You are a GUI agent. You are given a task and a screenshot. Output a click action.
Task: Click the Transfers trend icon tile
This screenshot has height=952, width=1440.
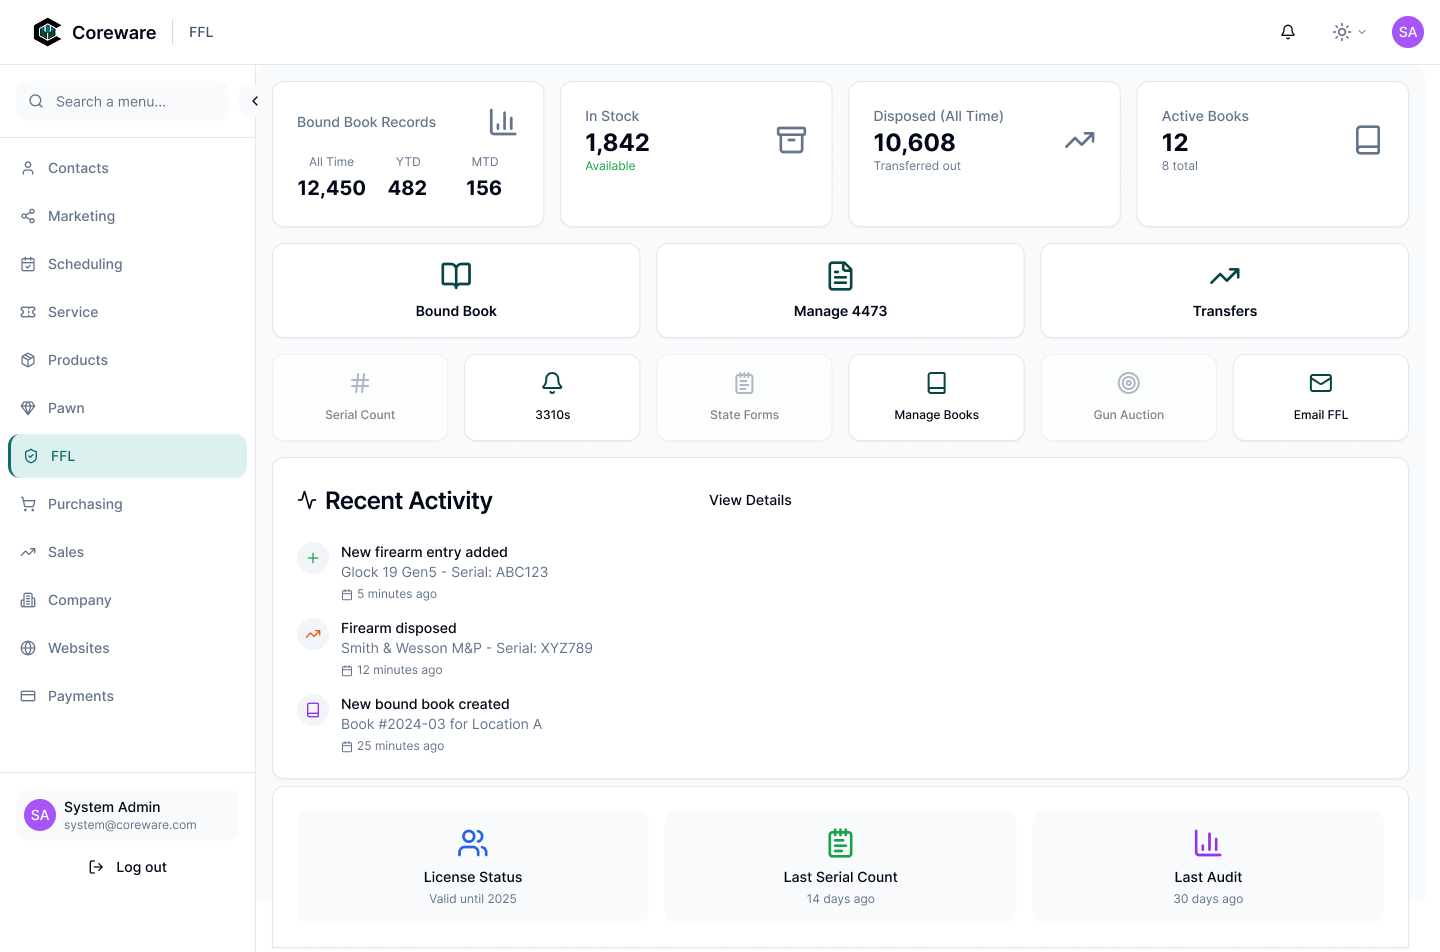click(x=1224, y=291)
